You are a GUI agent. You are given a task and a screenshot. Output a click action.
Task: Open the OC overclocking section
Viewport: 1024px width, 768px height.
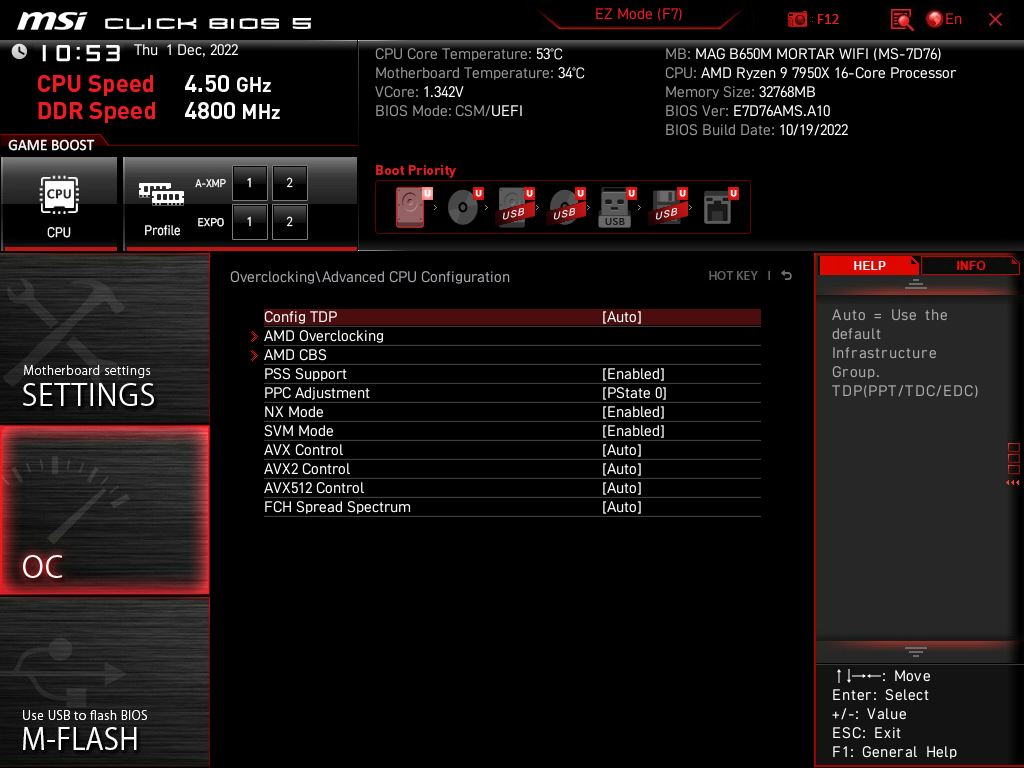click(104, 510)
